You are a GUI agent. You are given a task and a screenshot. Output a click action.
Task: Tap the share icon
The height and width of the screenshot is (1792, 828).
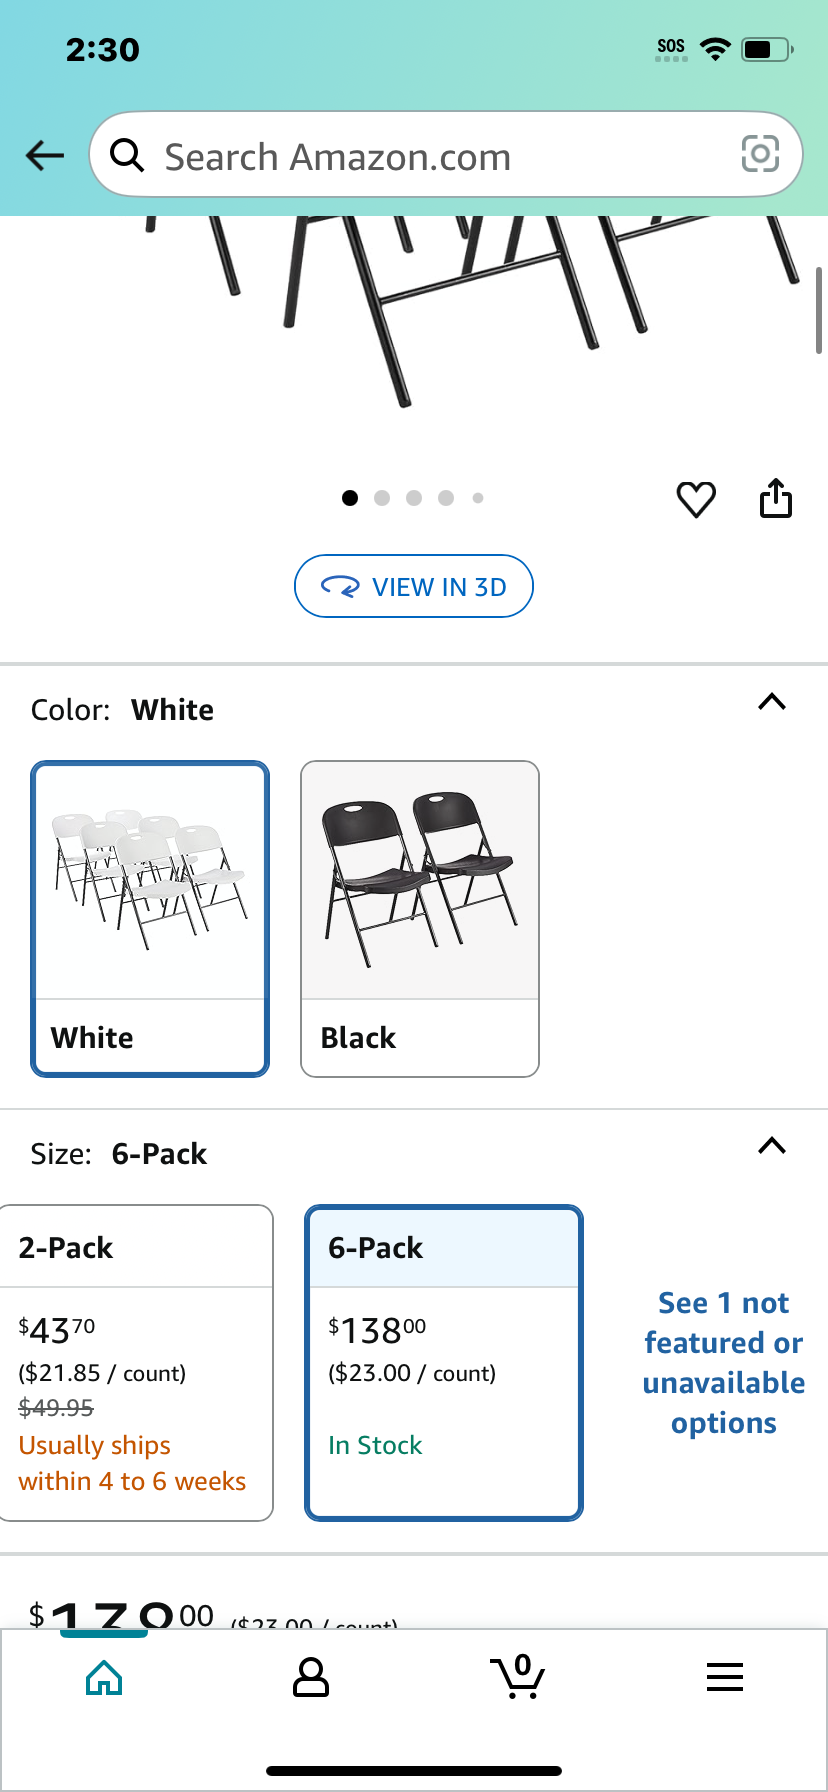click(775, 498)
